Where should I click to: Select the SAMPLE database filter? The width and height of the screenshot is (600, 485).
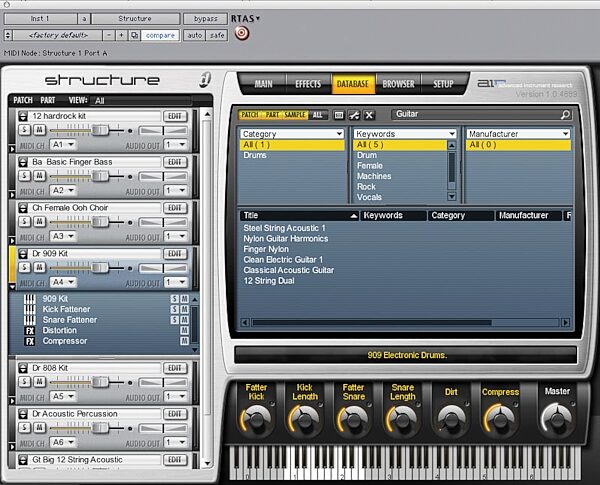295,115
